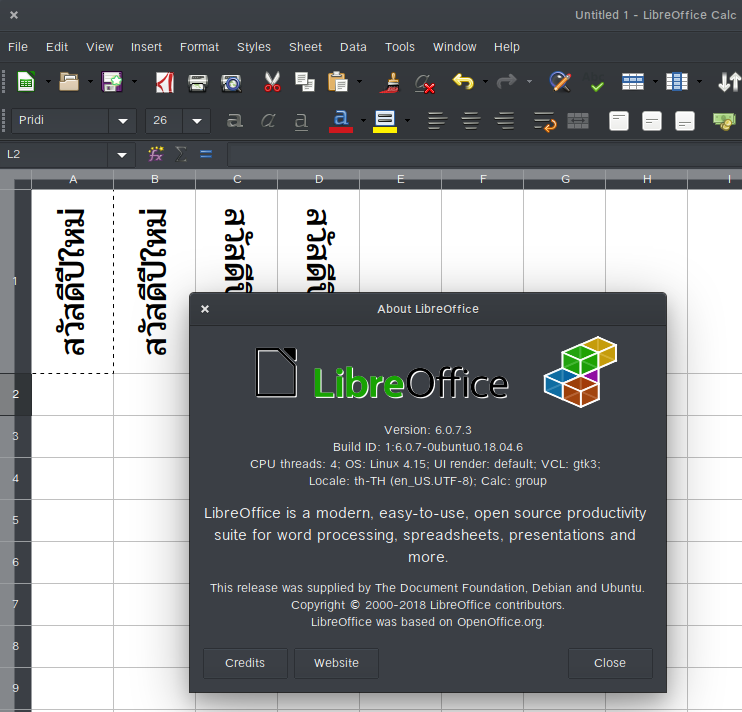Click the Website button
Image resolution: width=742 pixels, height=712 pixels.
coord(336,663)
